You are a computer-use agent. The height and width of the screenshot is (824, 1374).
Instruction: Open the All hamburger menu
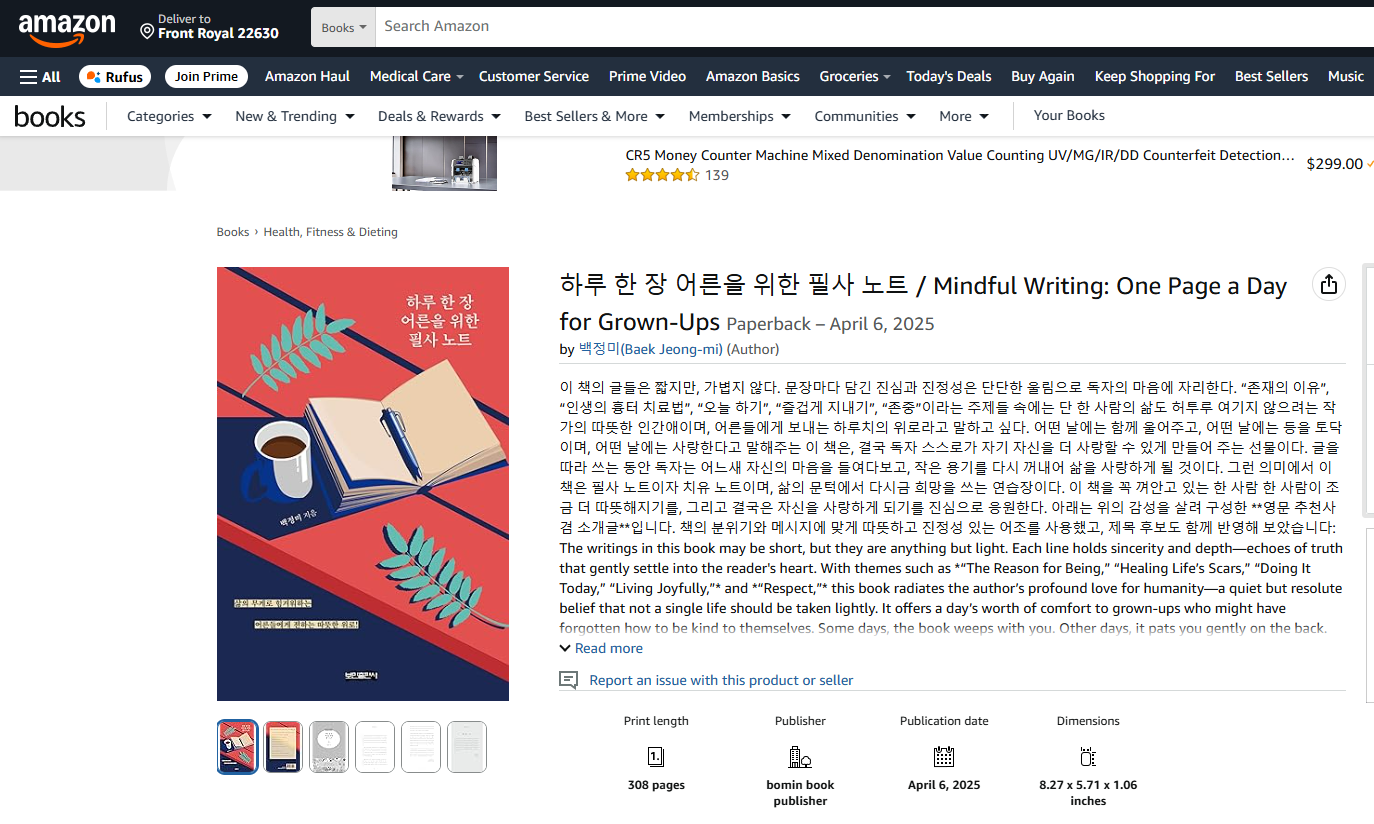click(40, 76)
